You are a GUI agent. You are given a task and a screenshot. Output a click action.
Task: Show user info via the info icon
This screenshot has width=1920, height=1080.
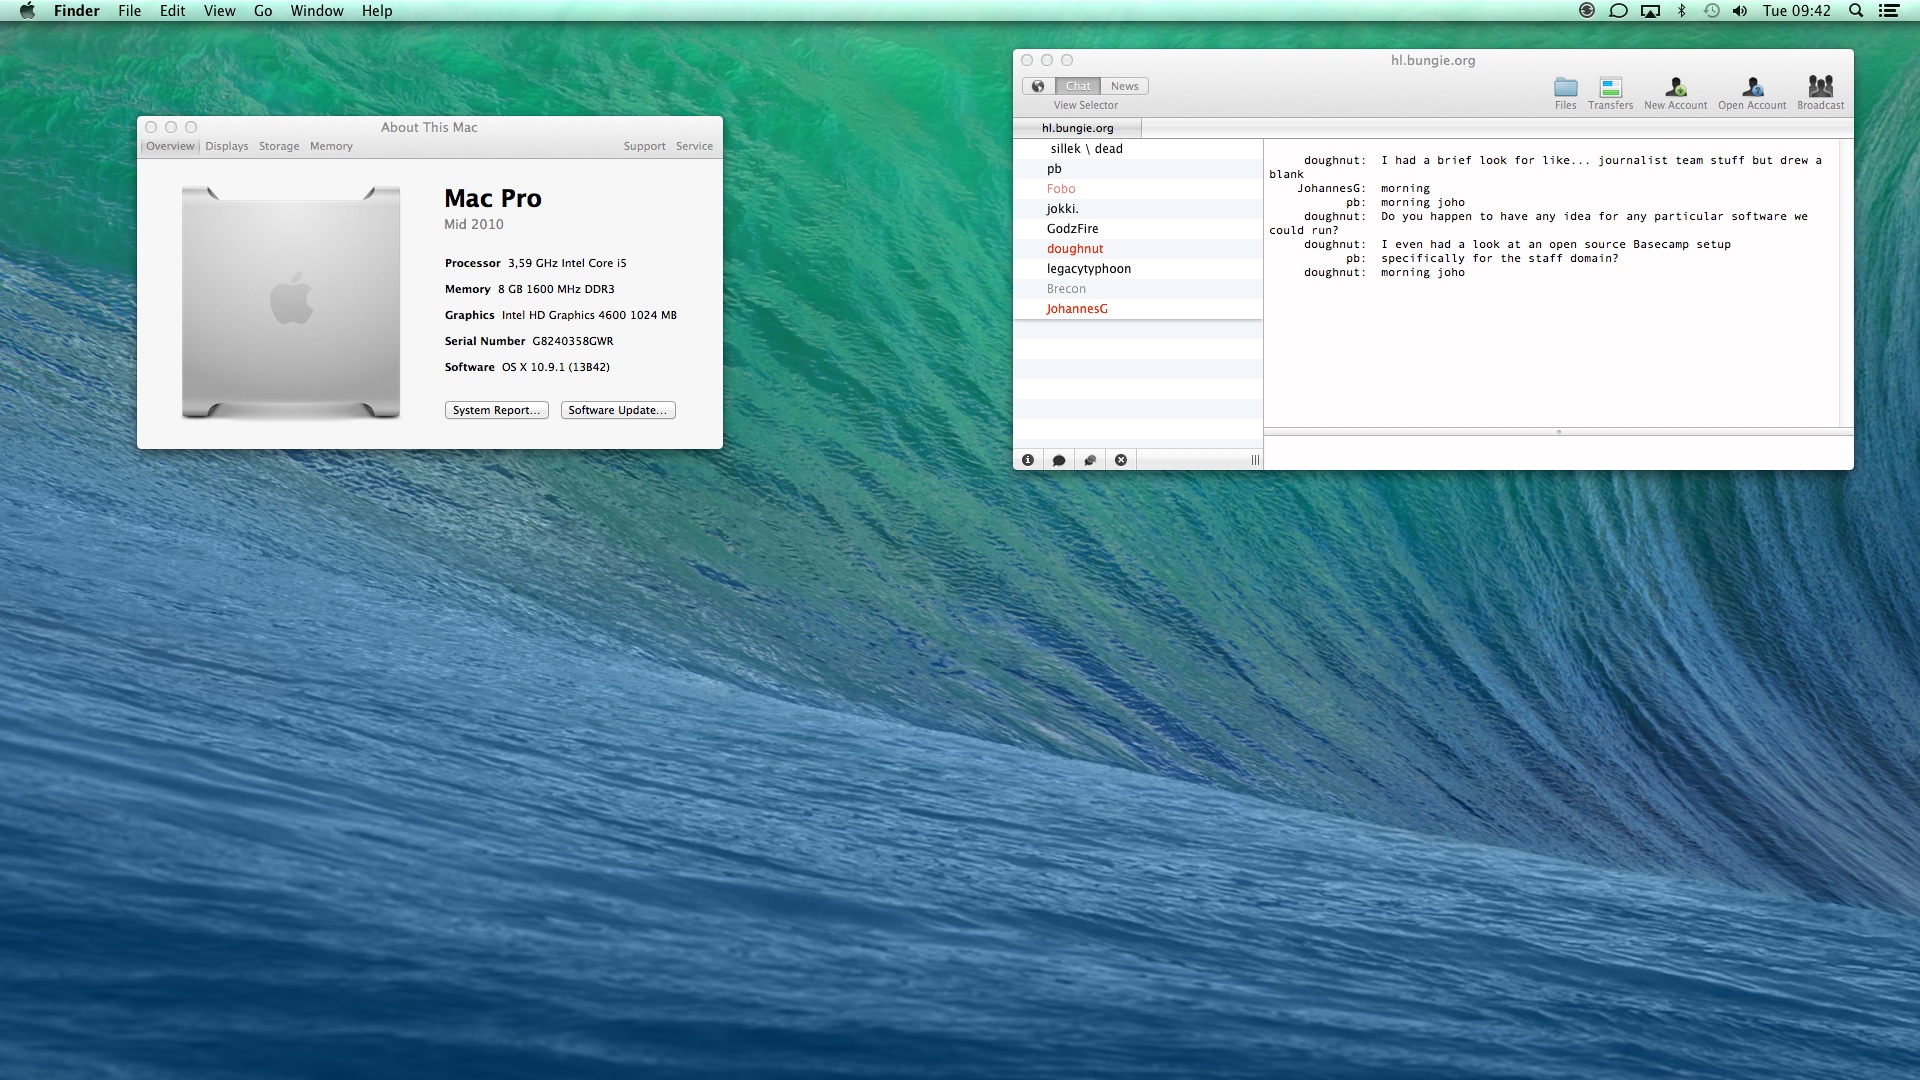1028,460
